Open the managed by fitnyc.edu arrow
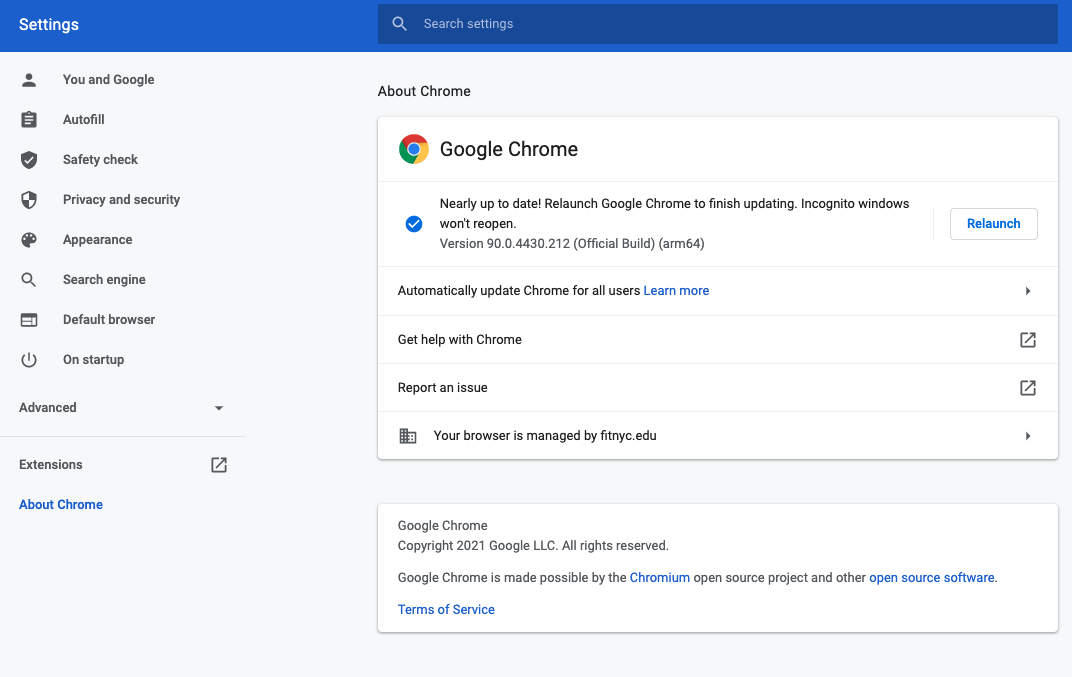 pos(1028,436)
